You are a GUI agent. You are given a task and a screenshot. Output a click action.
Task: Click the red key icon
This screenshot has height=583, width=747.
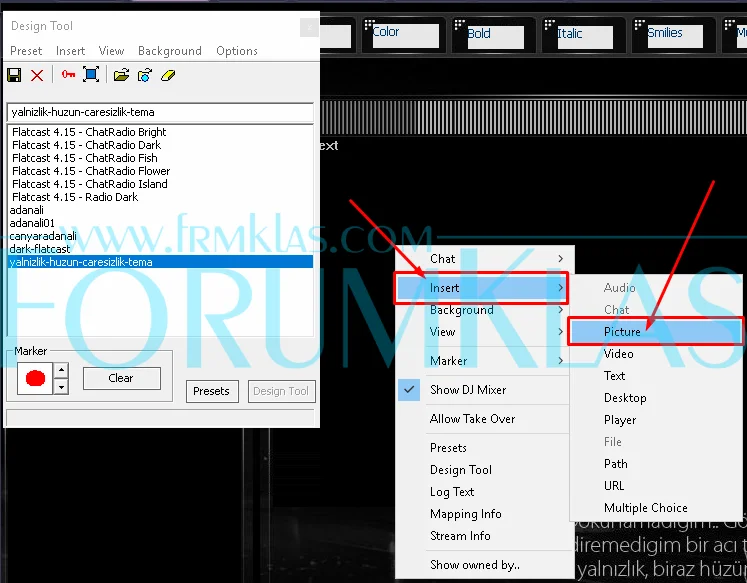[68, 75]
